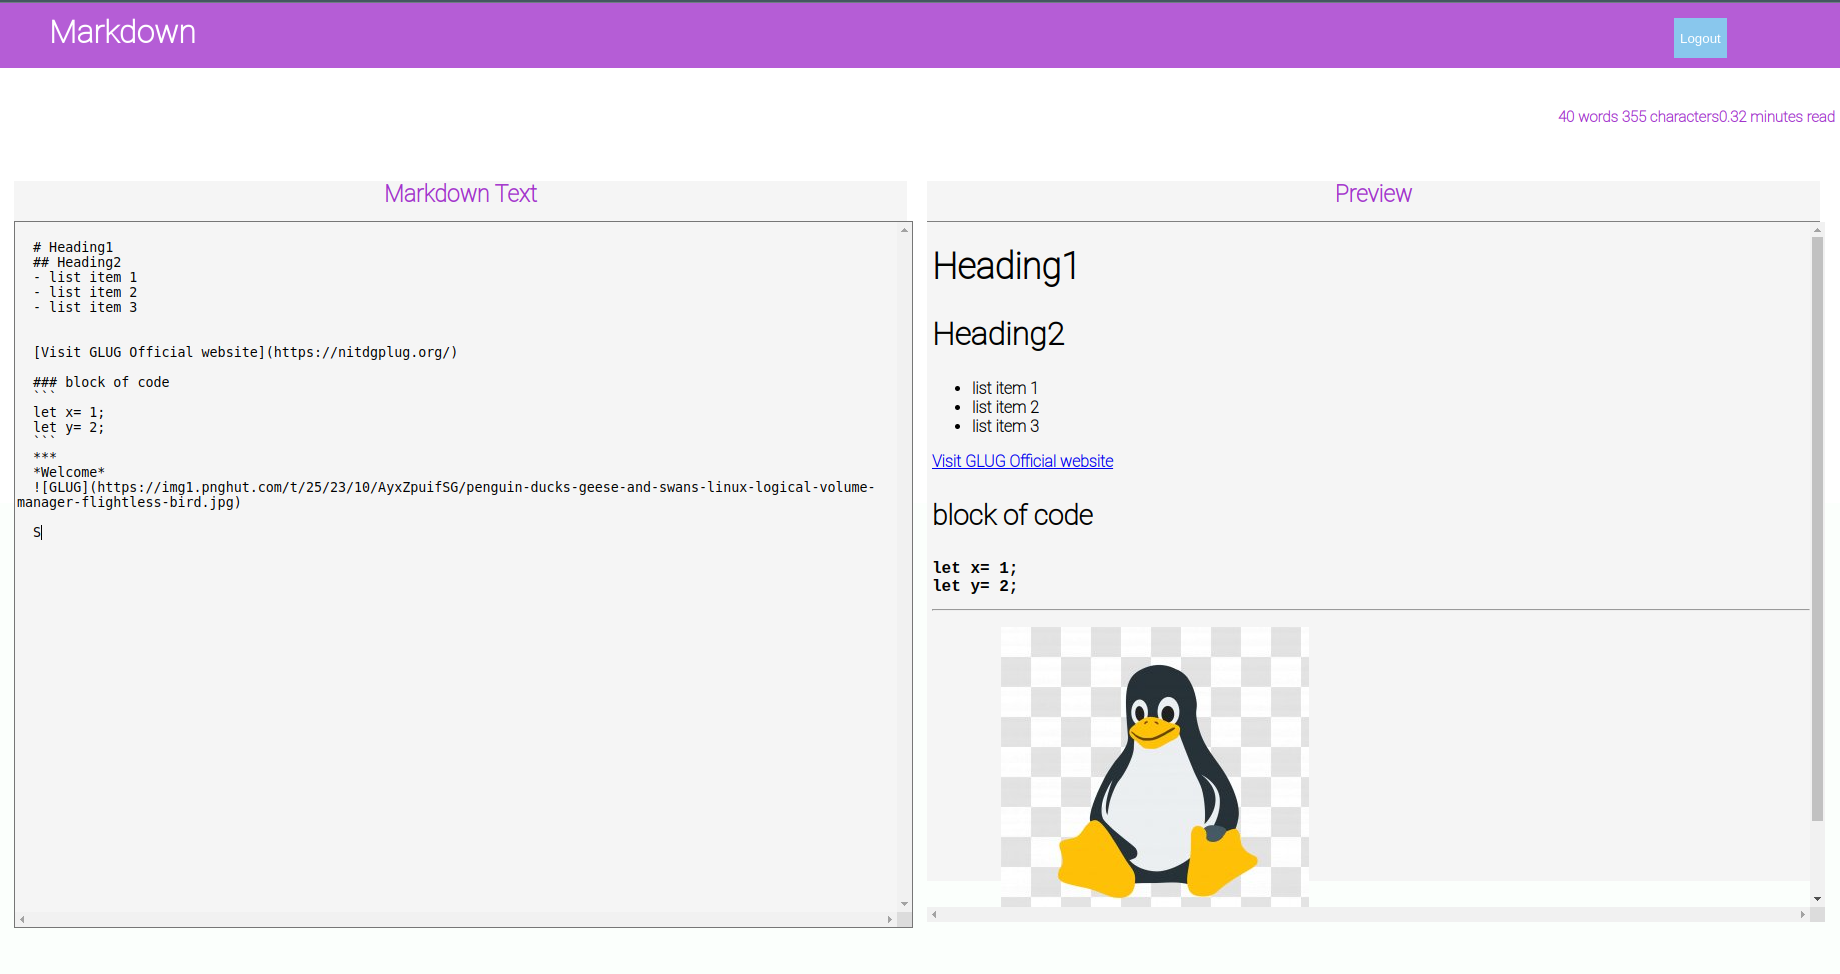Viewport: 1840px width, 974px height.
Task: Click the Heading2 title in preview
Action: [998, 334]
